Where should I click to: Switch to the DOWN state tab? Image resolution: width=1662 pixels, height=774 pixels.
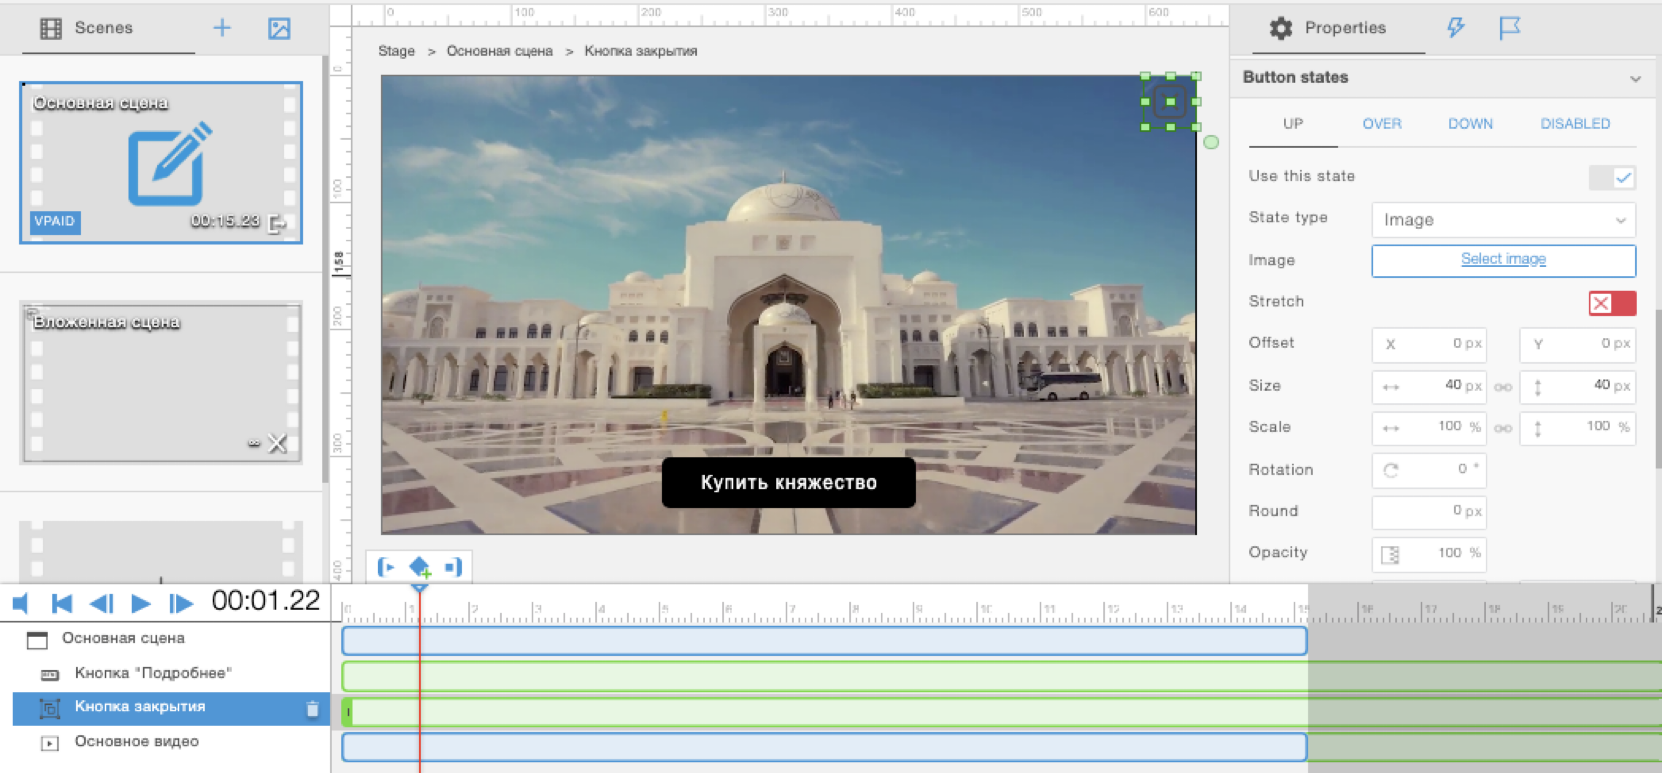pyautogui.click(x=1470, y=124)
